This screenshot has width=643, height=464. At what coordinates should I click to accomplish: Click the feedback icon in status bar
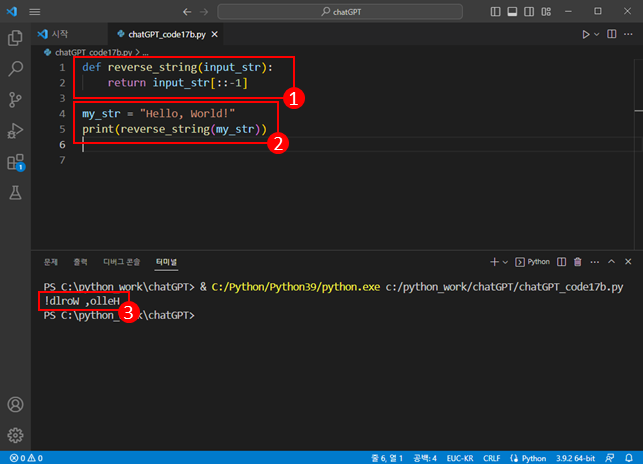pos(610,458)
